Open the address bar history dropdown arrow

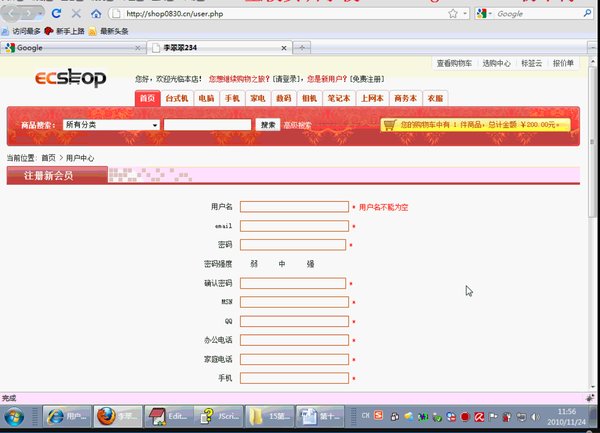pos(465,14)
